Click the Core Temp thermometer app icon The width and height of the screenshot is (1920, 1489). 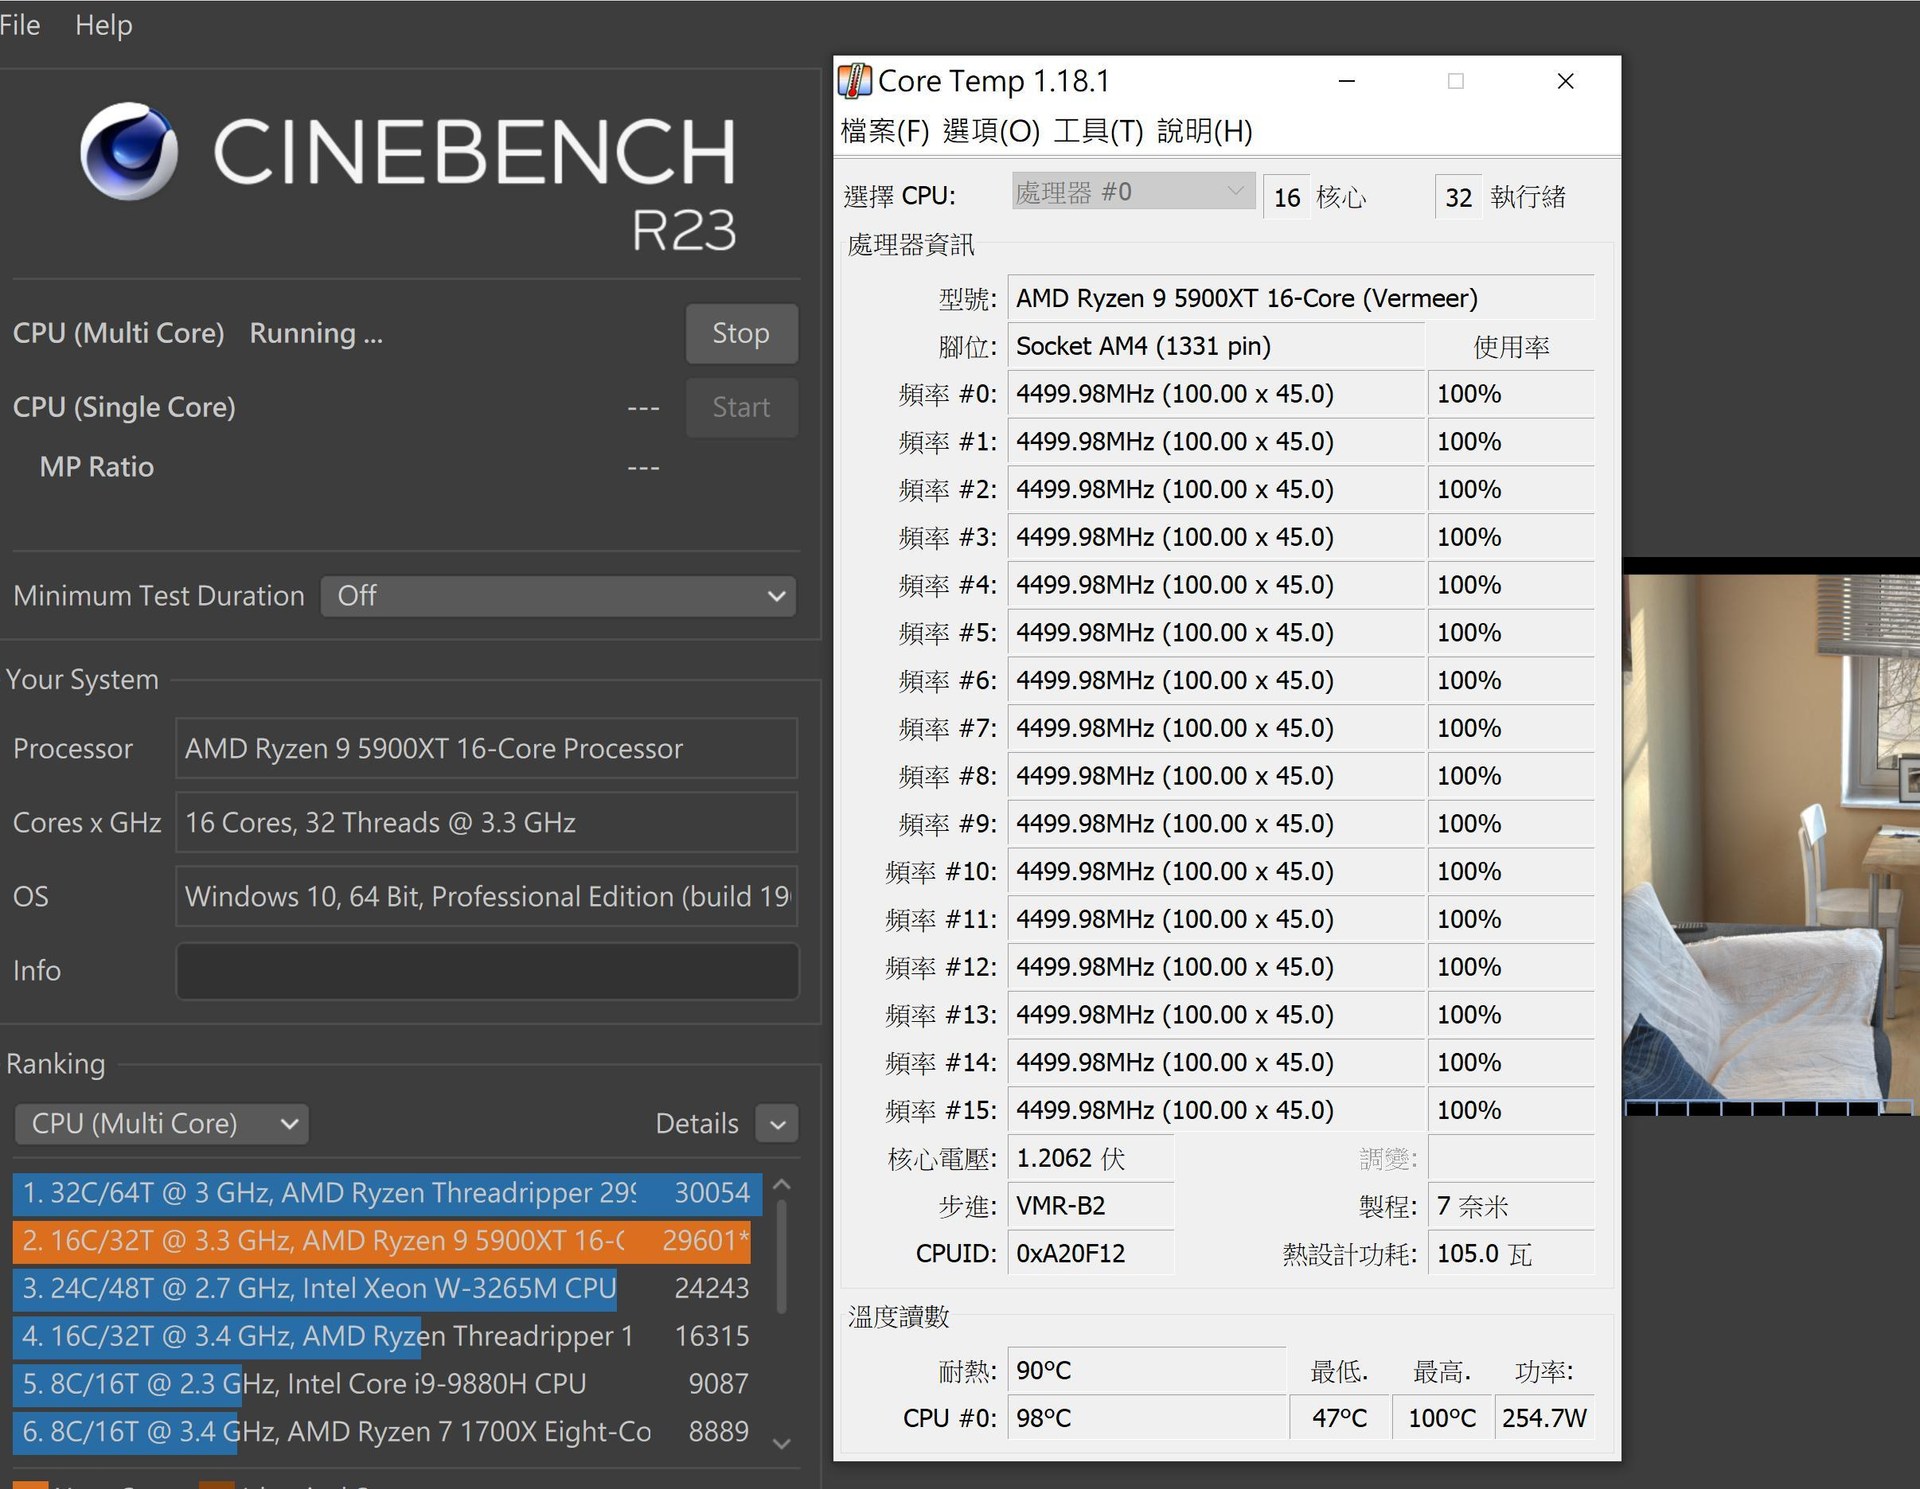tap(854, 81)
